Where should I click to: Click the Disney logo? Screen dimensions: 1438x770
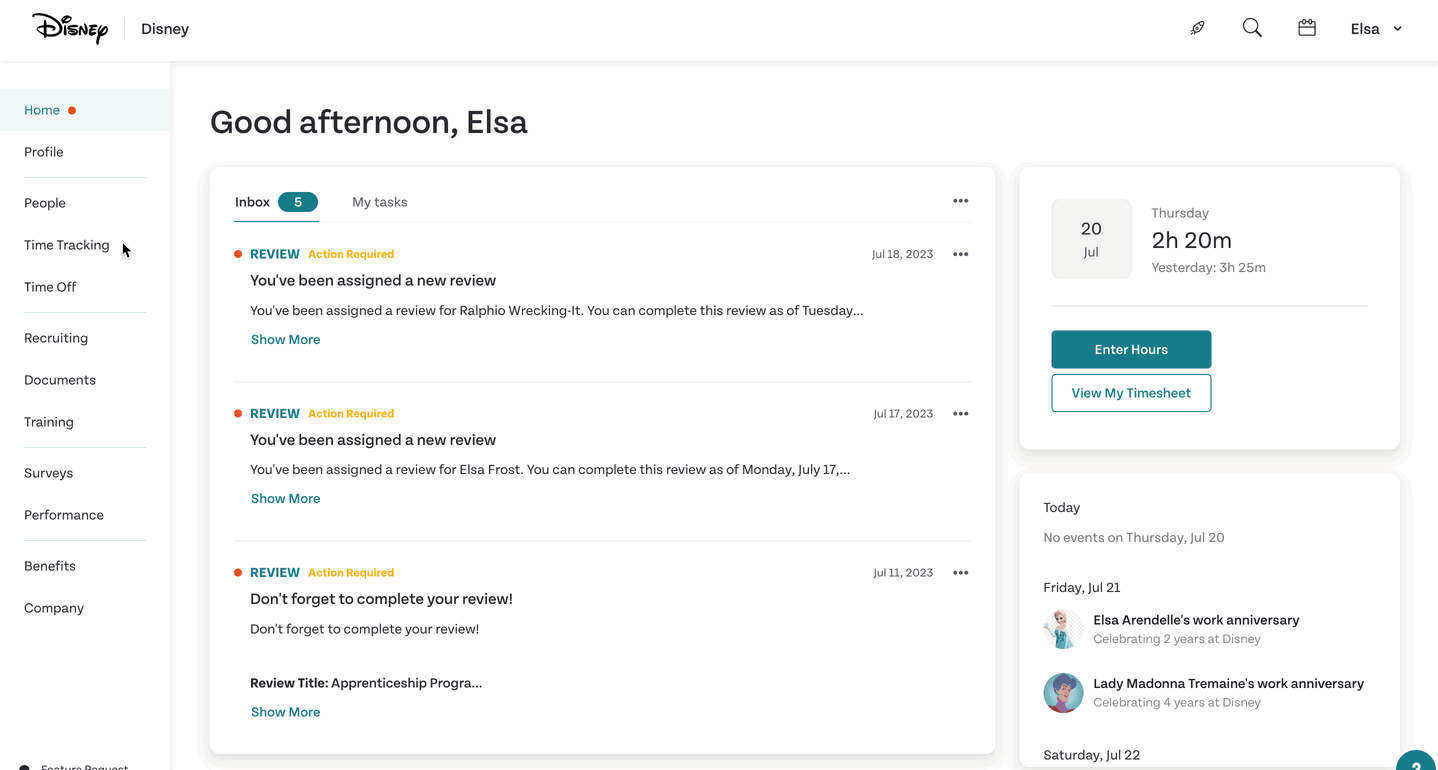pos(70,28)
